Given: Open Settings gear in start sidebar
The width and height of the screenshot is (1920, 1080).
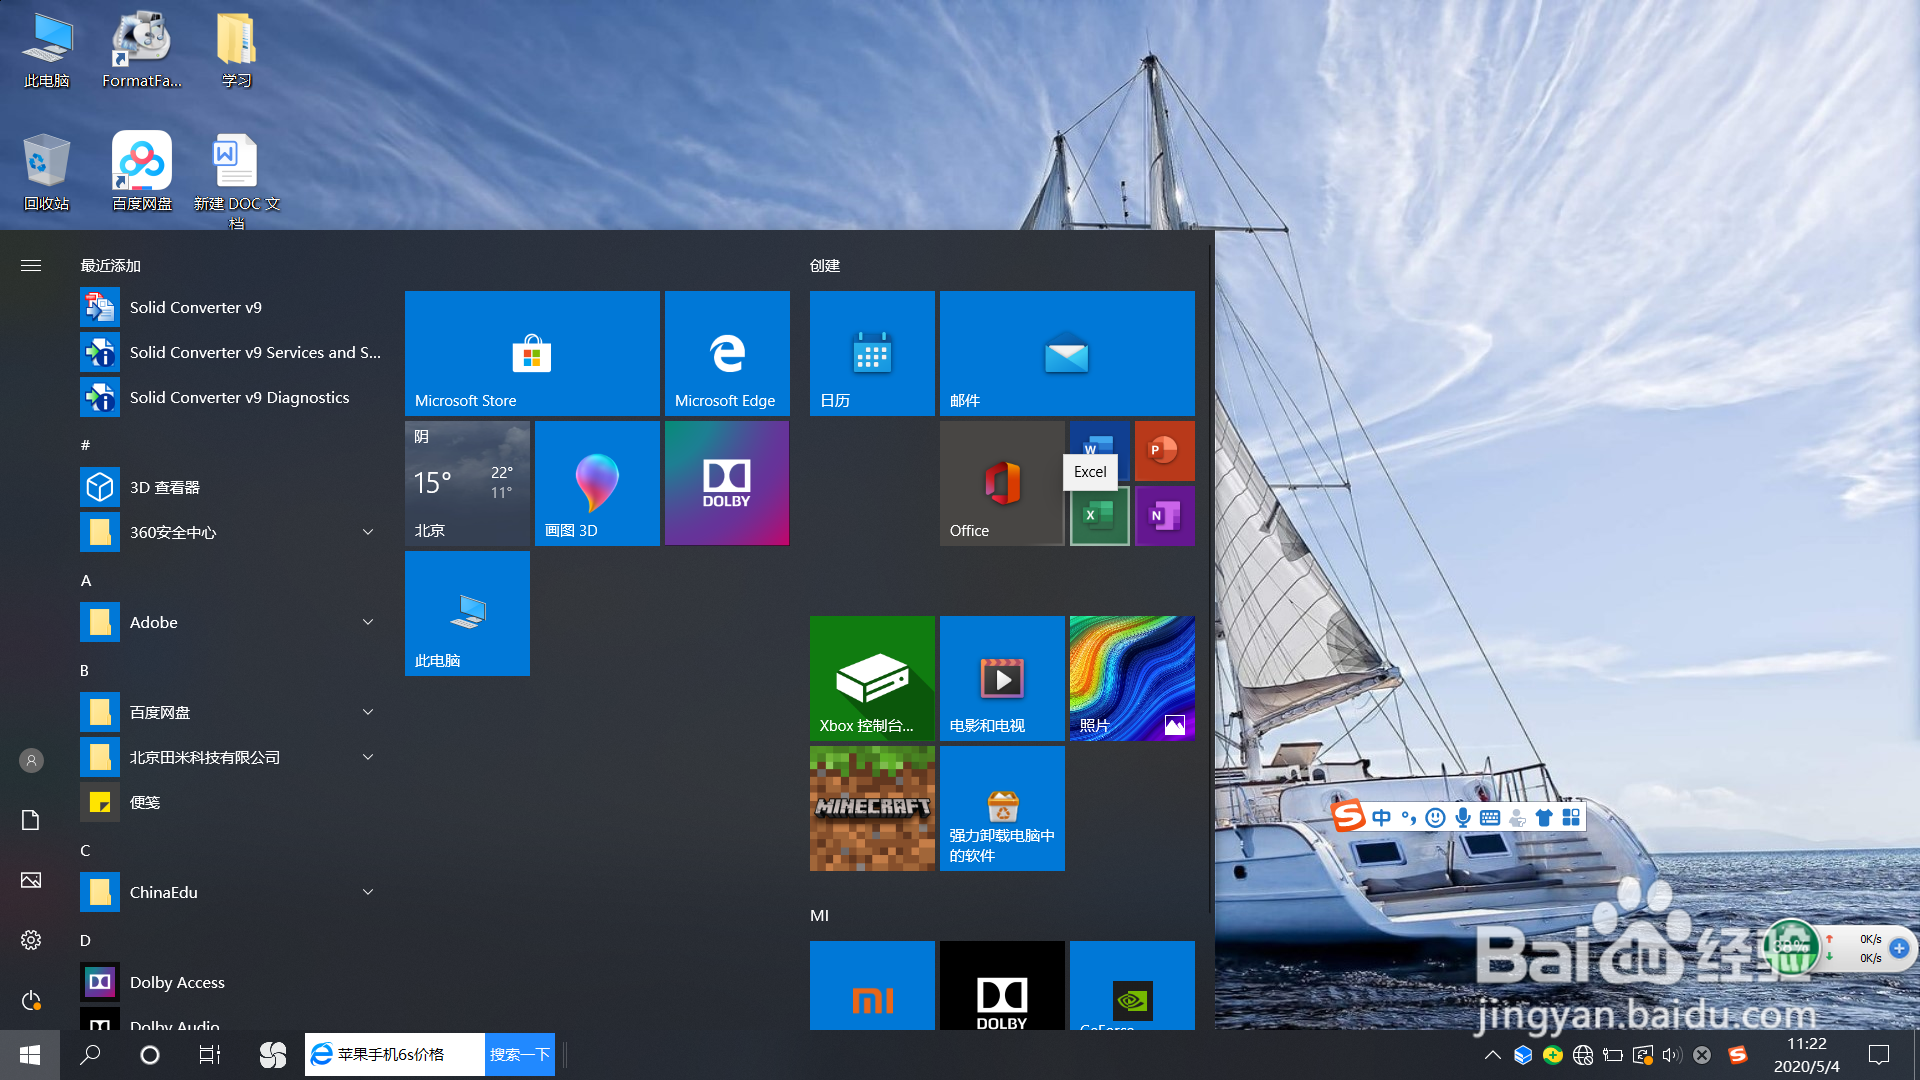Looking at the screenshot, I should coord(31,940).
